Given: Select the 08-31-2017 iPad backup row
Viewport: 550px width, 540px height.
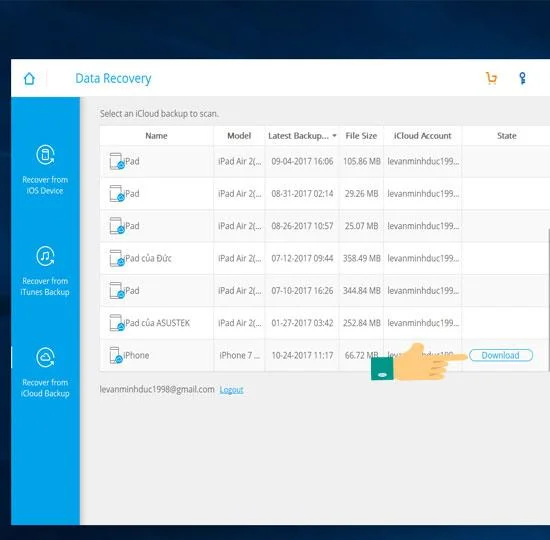Looking at the screenshot, I should (323, 194).
